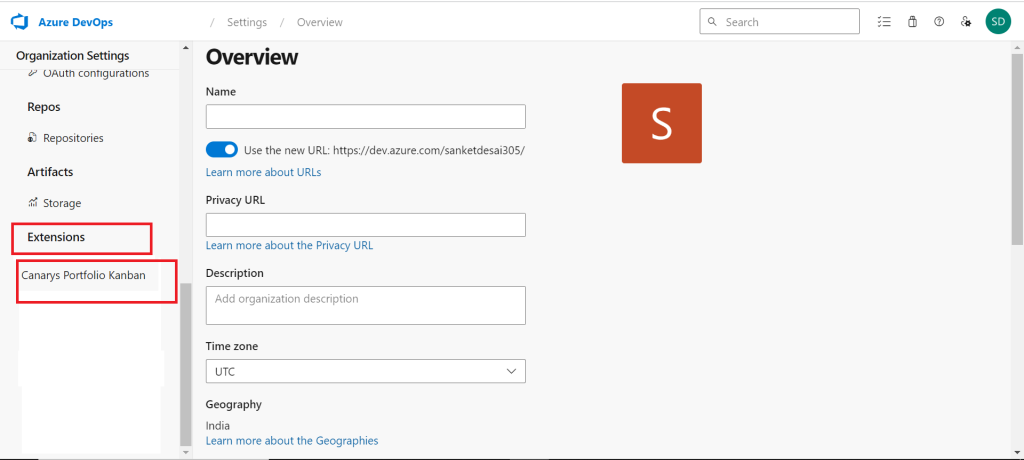Open Learn more about the Geographies link
The image size is (1024, 460).
pos(292,441)
